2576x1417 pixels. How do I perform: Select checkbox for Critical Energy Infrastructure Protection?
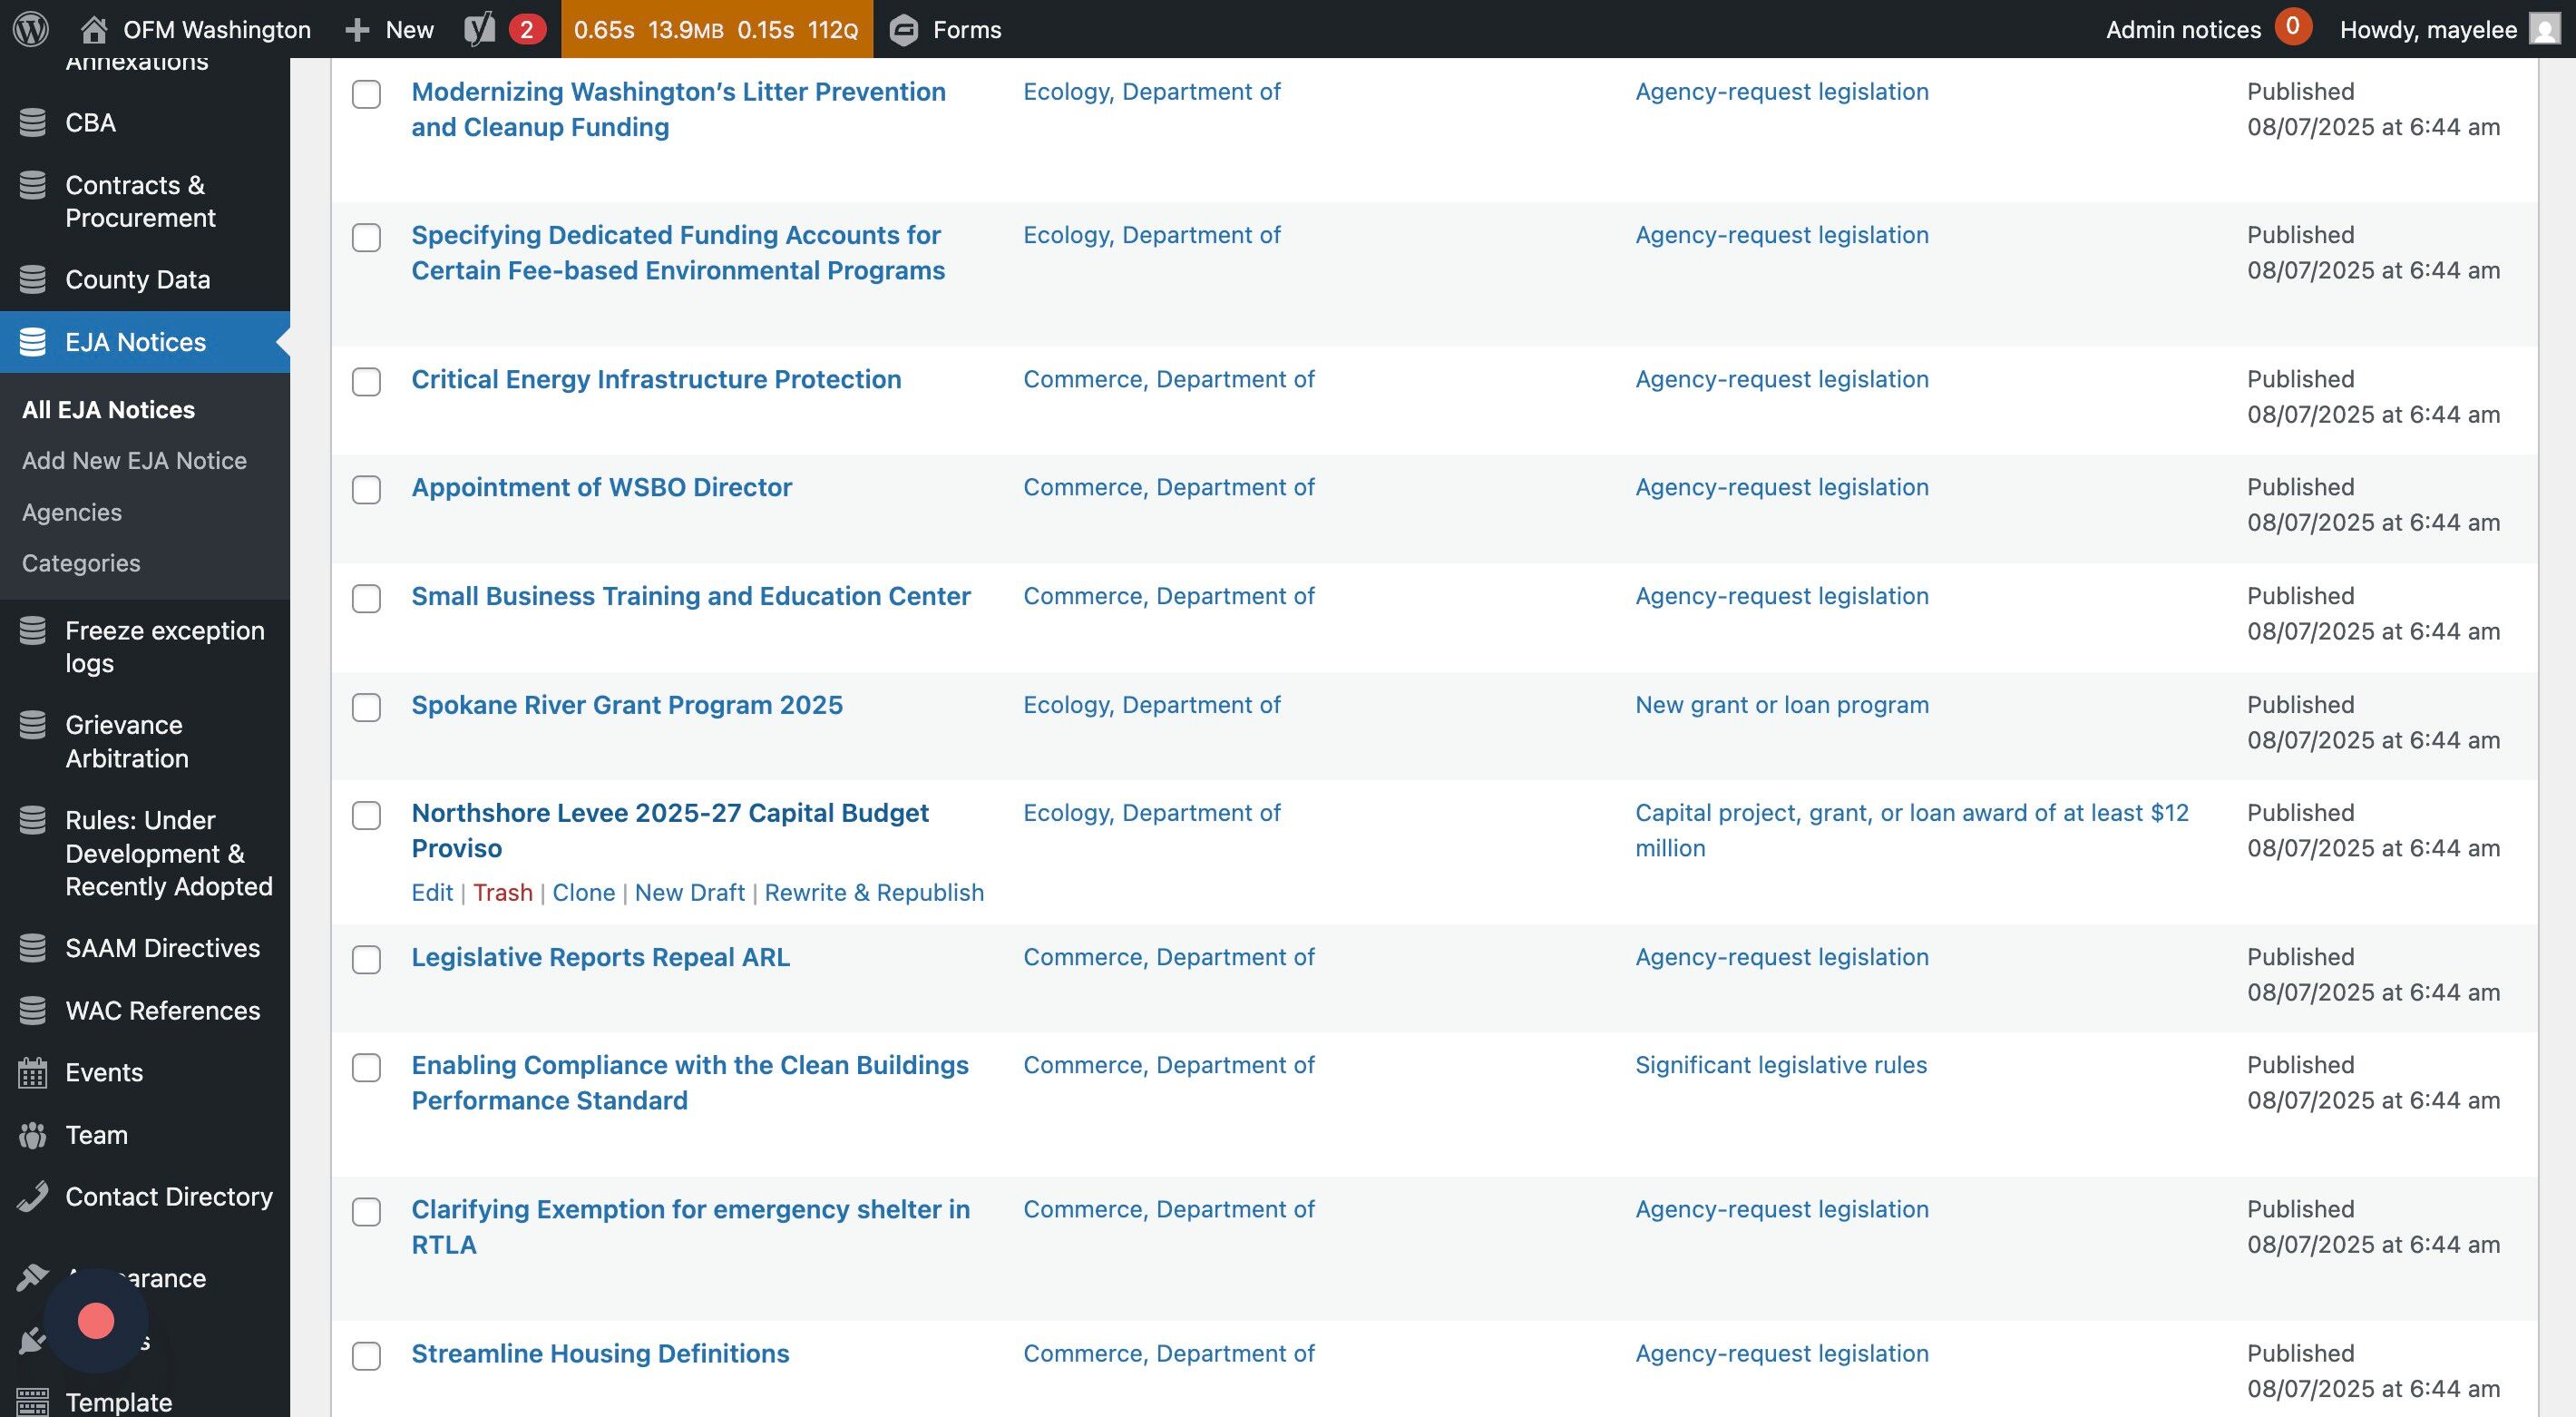click(x=366, y=381)
